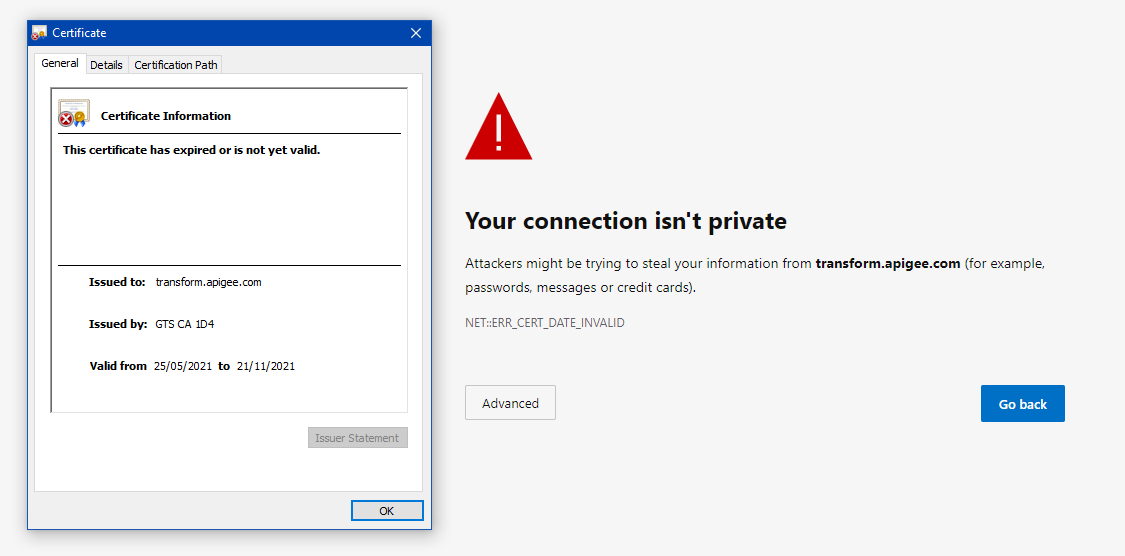
Task: Click "Your connection isn't private" heading
Action: [x=626, y=221]
